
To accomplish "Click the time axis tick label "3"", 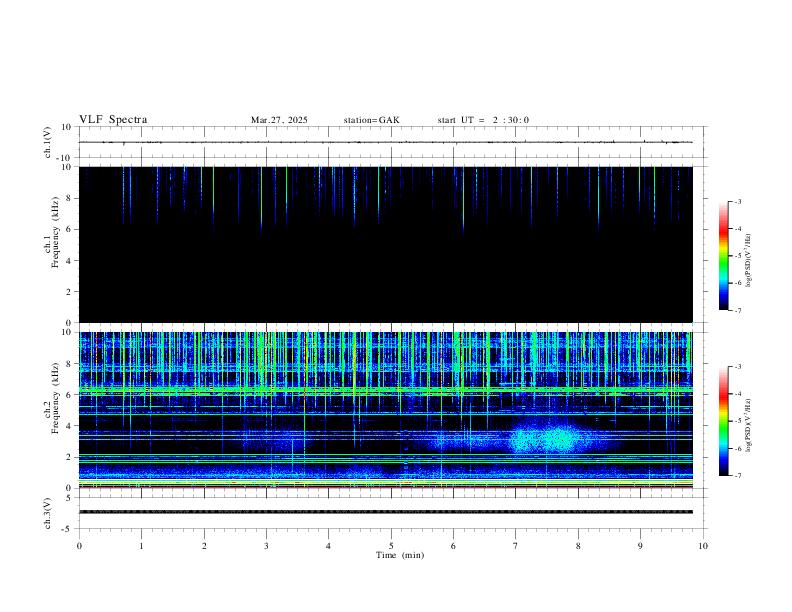I will pos(266,546).
